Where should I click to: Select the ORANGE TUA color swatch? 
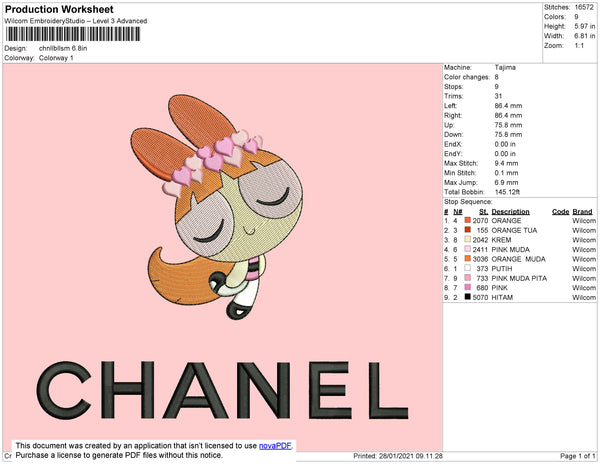pos(468,230)
